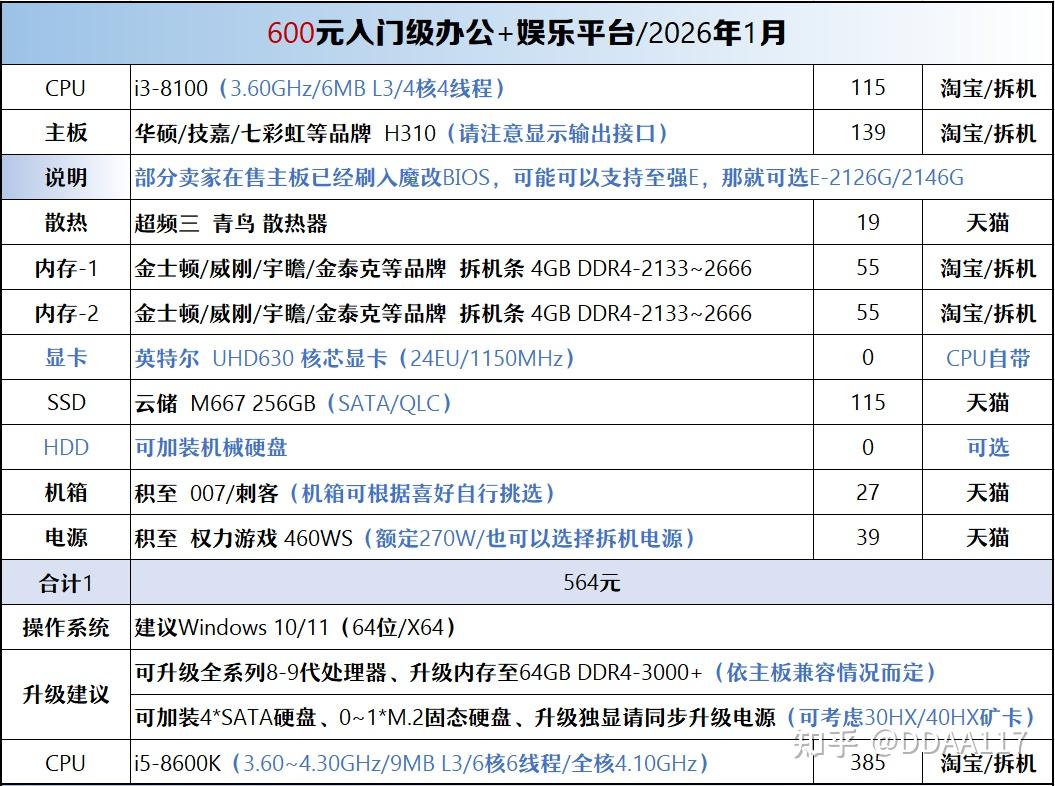Click the CPU自带 source cell

coord(988,358)
